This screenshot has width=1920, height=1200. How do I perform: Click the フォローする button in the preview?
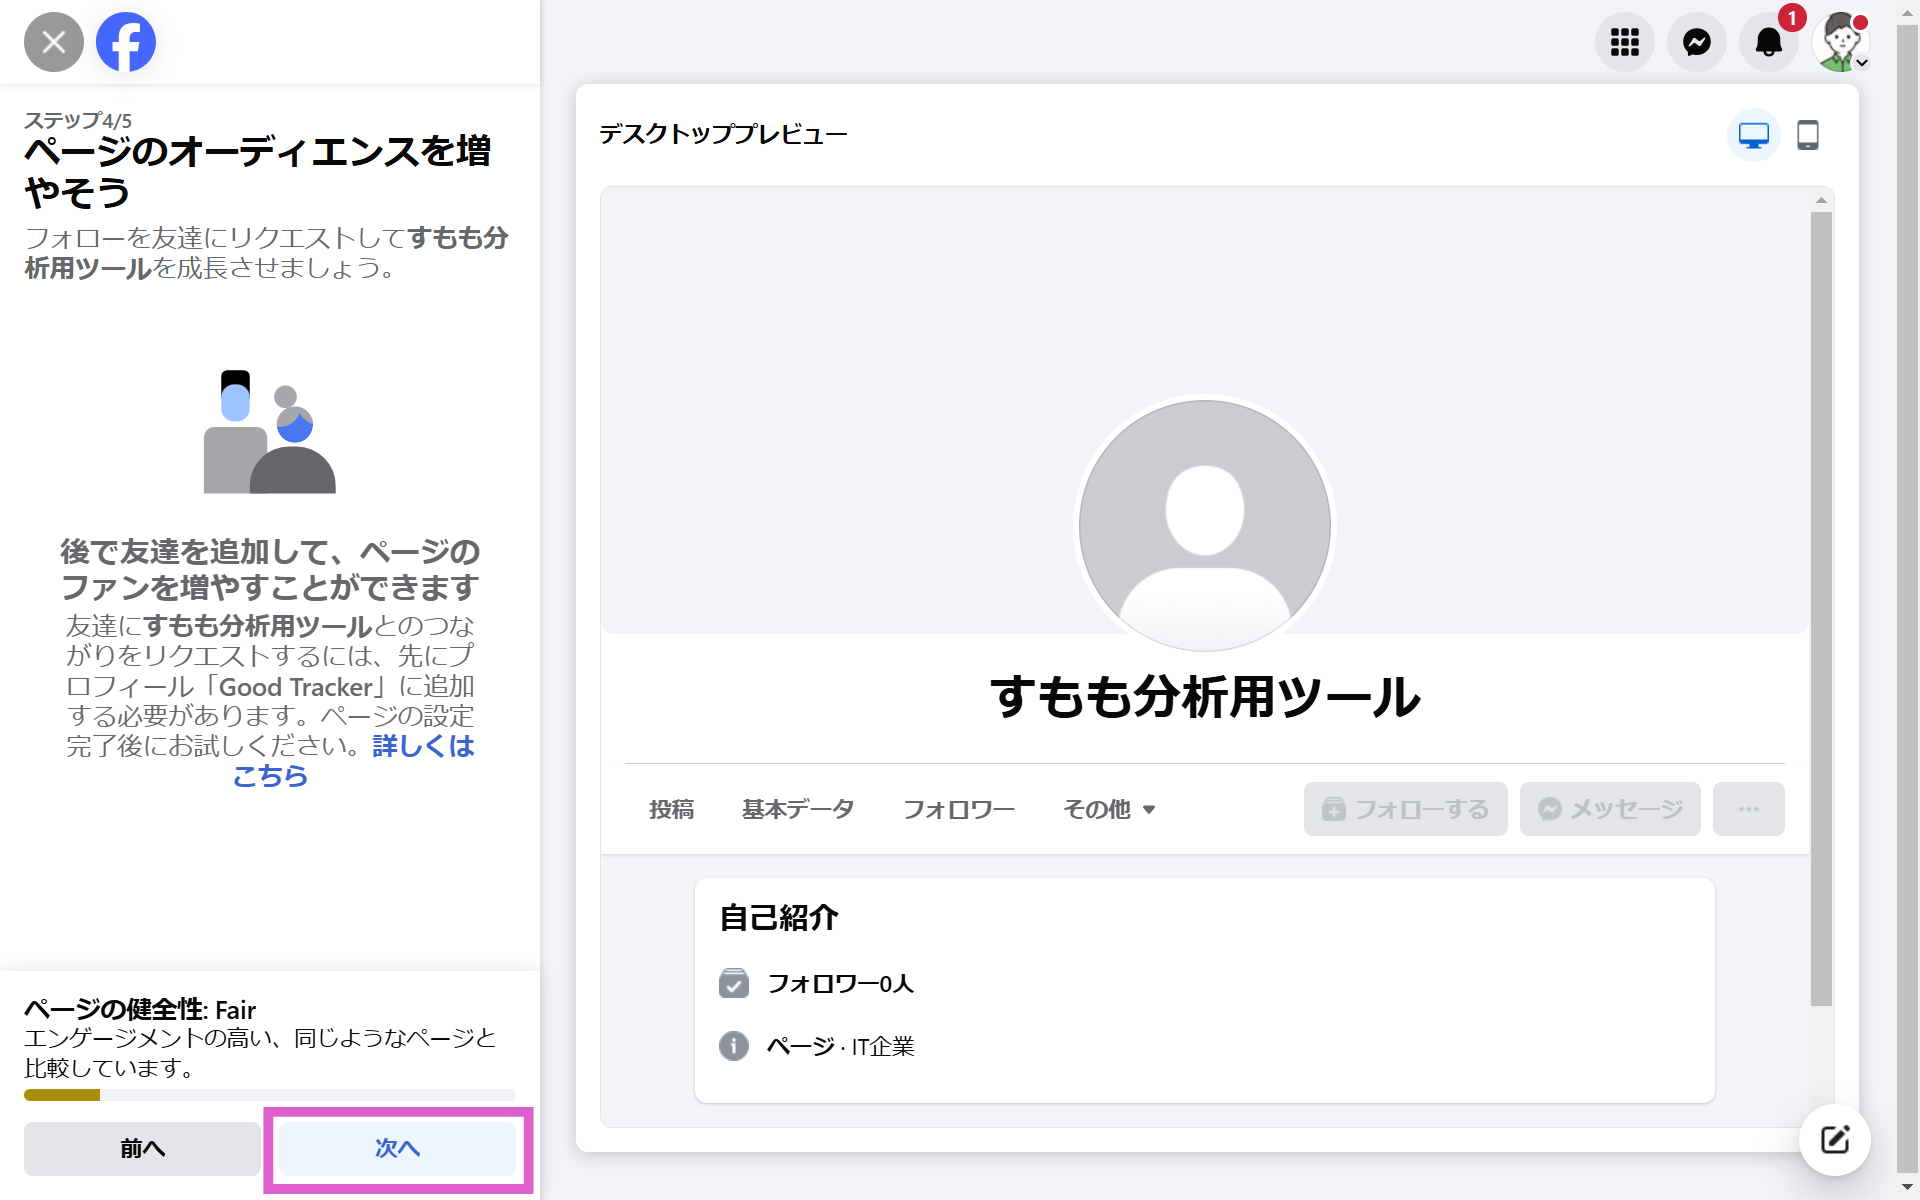pyautogui.click(x=1405, y=809)
